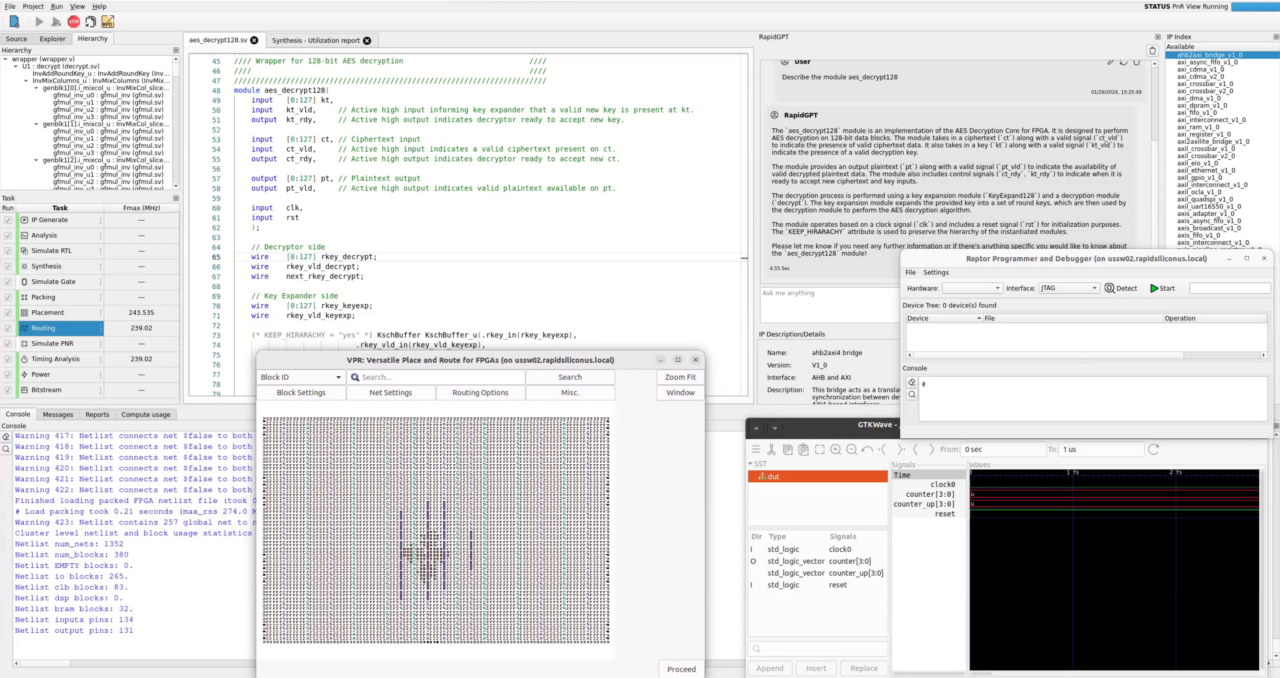The image size is (1280, 678).
Task: Select the scissors cut icon in GTKWave
Action: (x=772, y=450)
